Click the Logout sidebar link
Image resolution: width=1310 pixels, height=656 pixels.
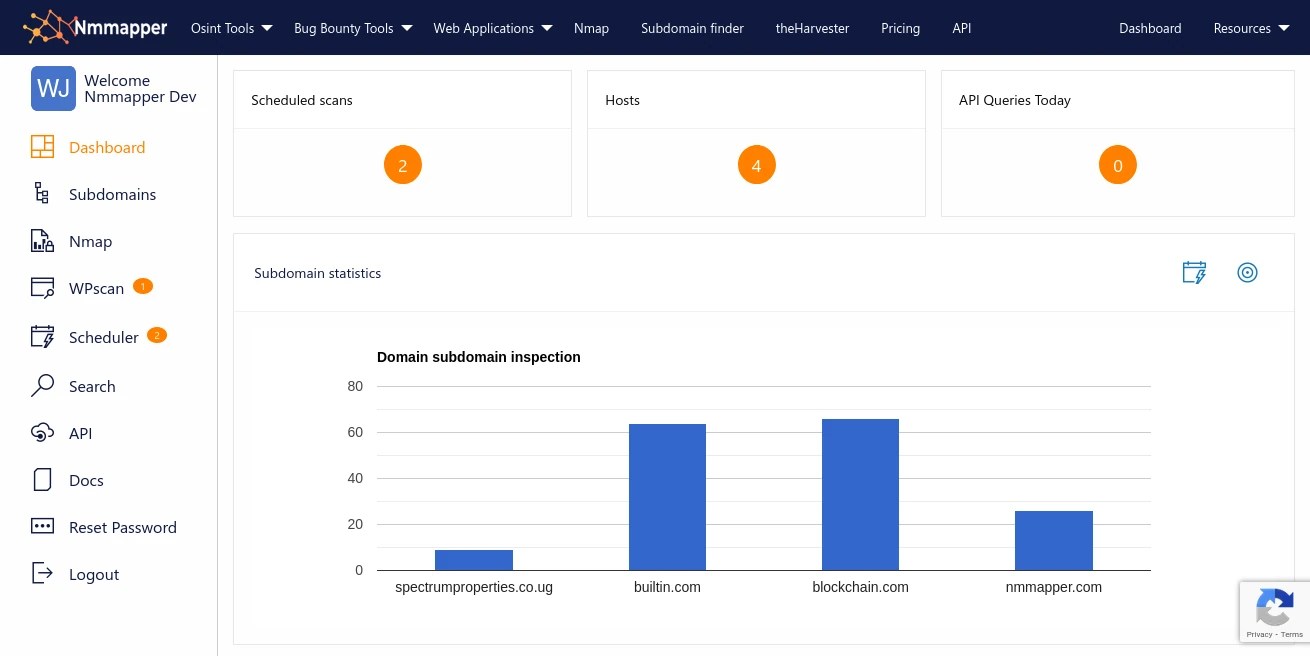(x=94, y=574)
